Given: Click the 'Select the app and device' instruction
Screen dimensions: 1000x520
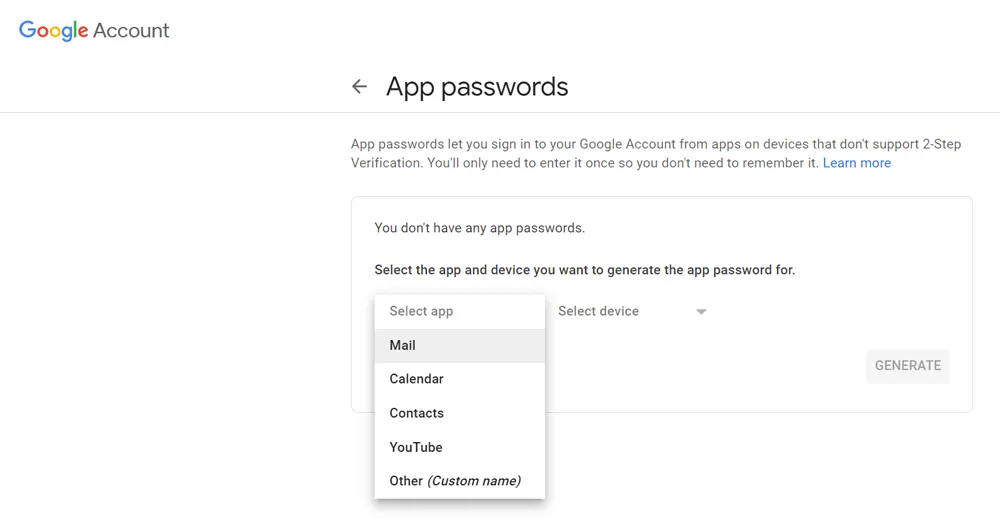Looking at the screenshot, I should [584, 270].
